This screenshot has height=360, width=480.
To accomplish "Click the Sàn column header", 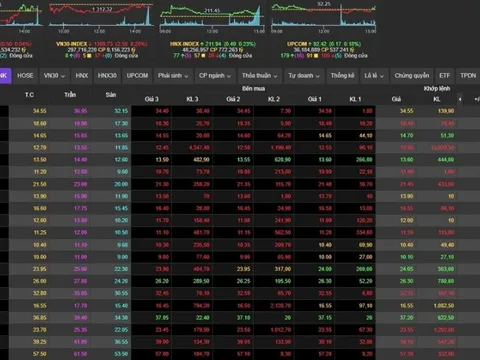I will point(111,95).
